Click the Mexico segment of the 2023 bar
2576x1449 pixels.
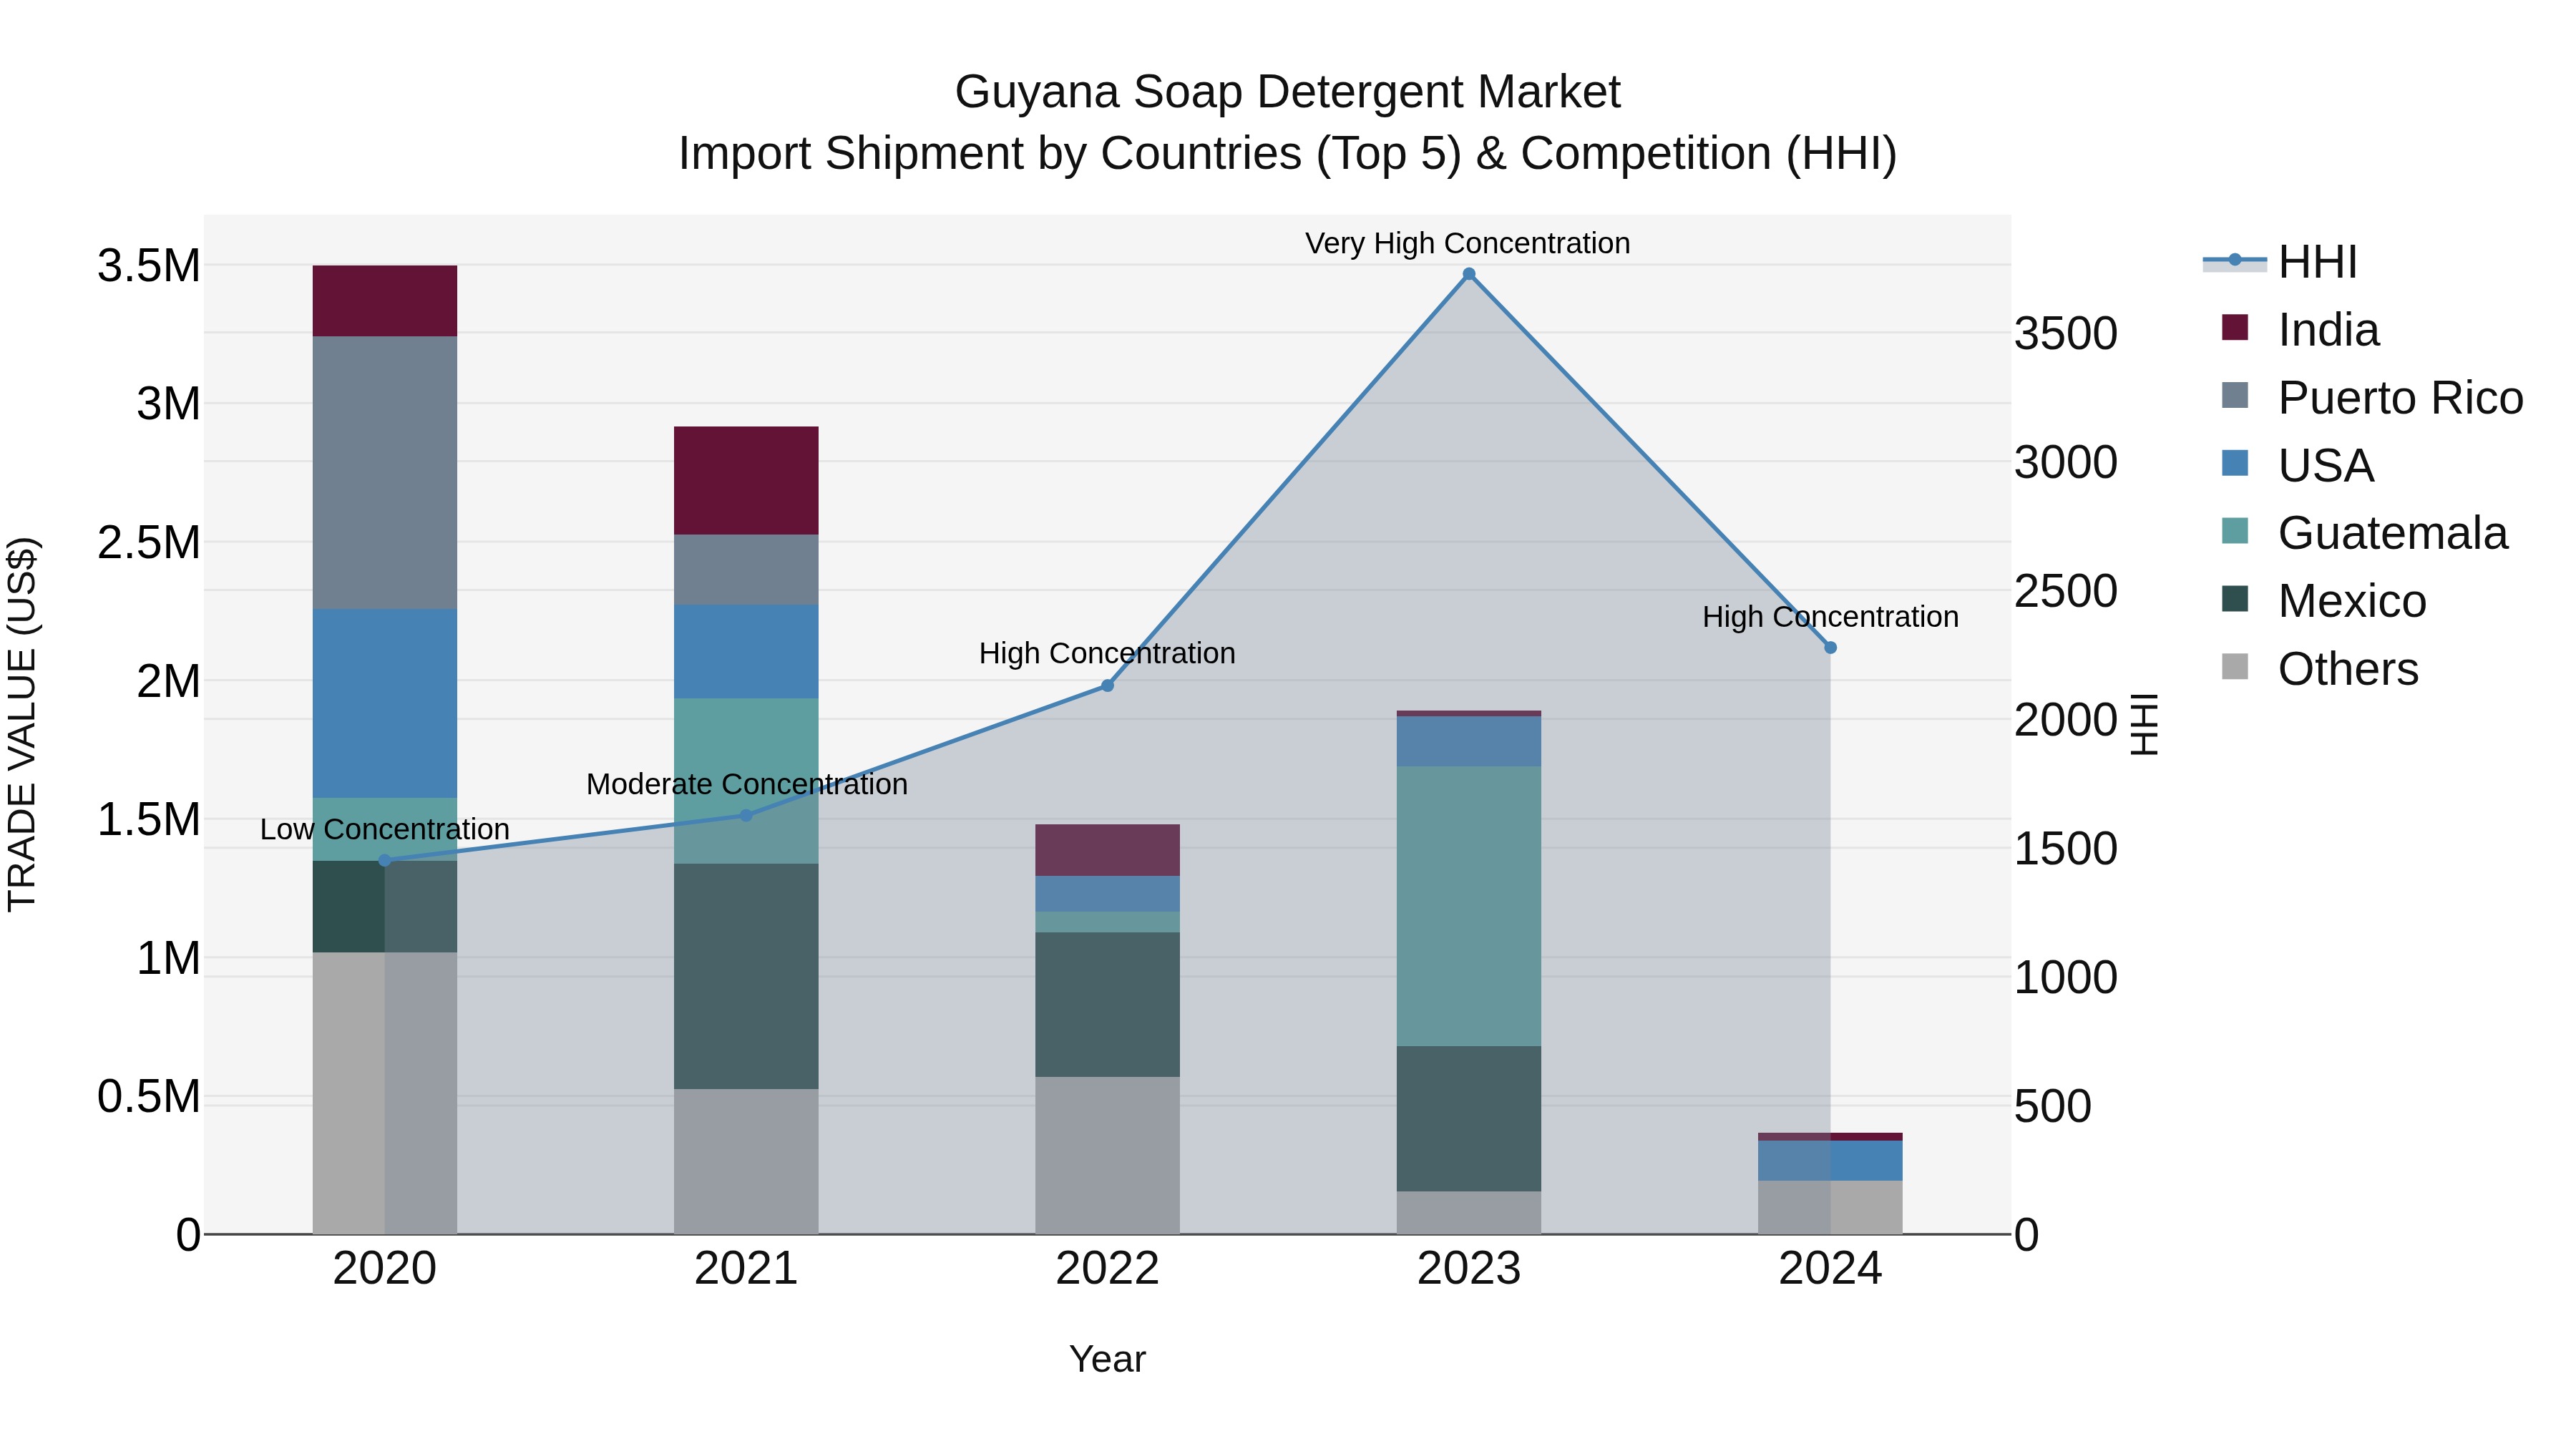coord(1469,1119)
